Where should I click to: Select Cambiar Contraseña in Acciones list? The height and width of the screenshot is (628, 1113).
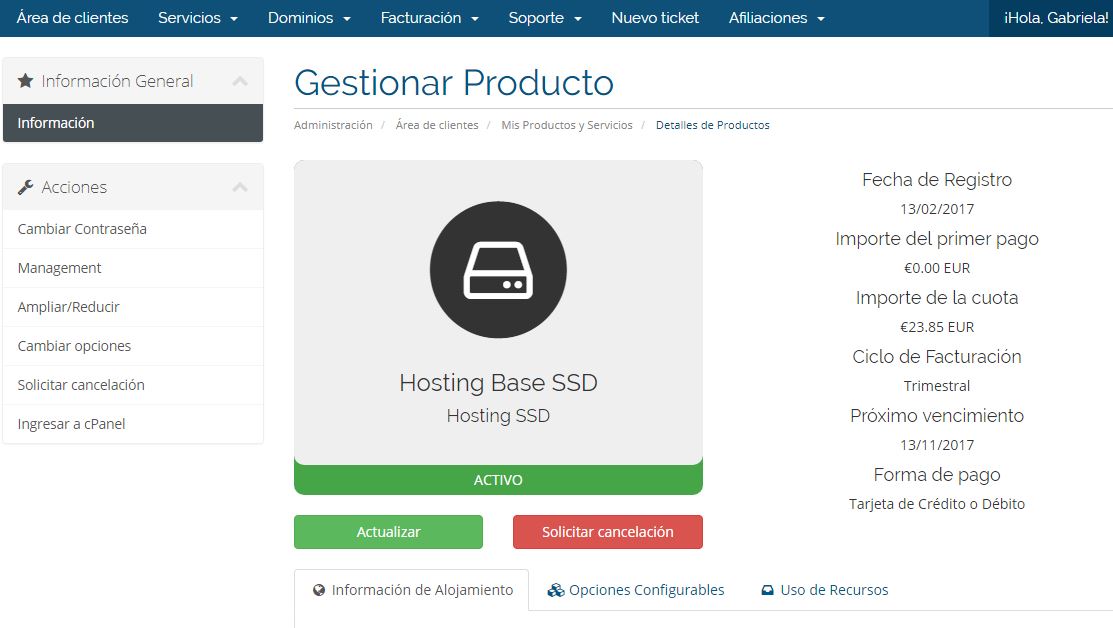coord(82,229)
